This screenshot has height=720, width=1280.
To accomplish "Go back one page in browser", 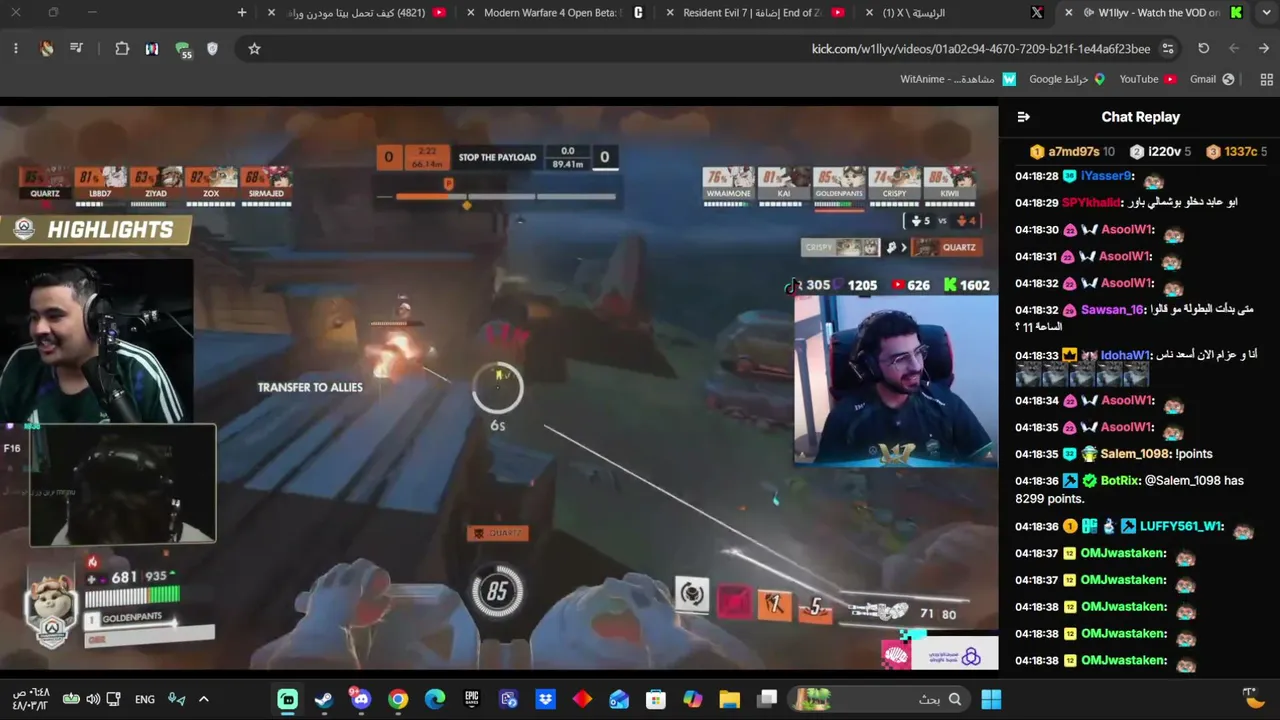I will (1264, 48).
